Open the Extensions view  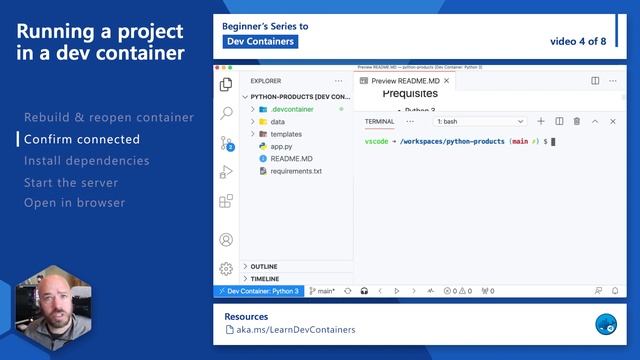pos(226,201)
